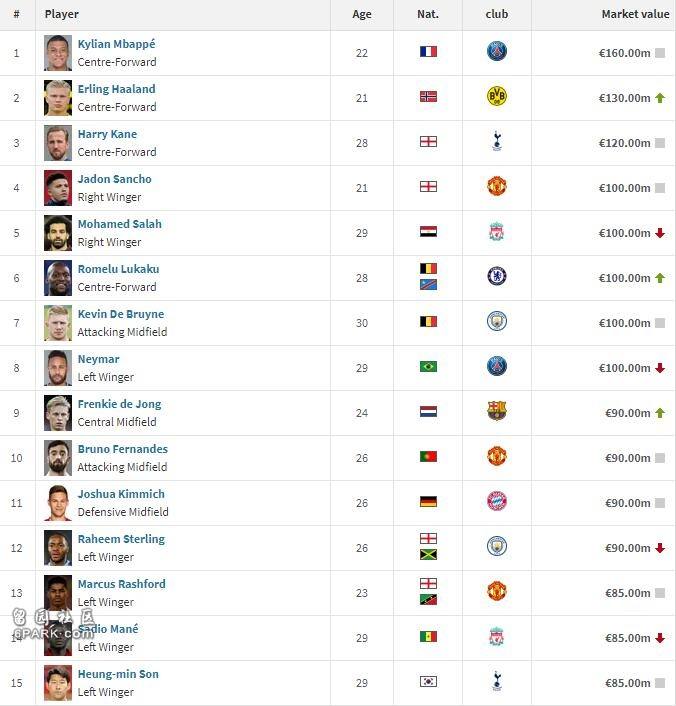The height and width of the screenshot is (706, 676).
Task: Click the red down arrow beside Salah's value
Action: point(660,233)
